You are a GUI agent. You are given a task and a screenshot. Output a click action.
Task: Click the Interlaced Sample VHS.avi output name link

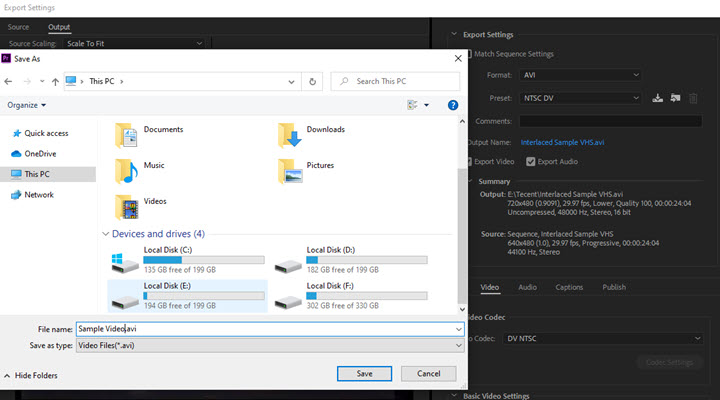(562, 142)
